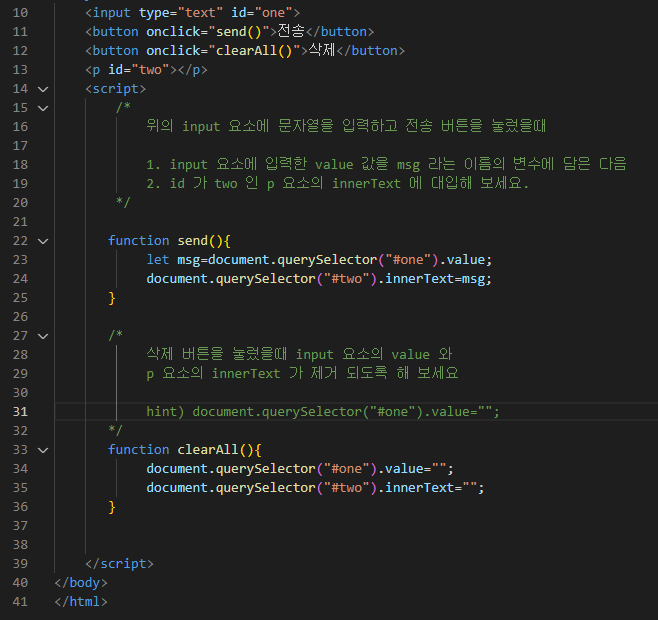This screenshot has height=620, width=658.
Task: Click the closing </script> tag
Action: point(119,564)
